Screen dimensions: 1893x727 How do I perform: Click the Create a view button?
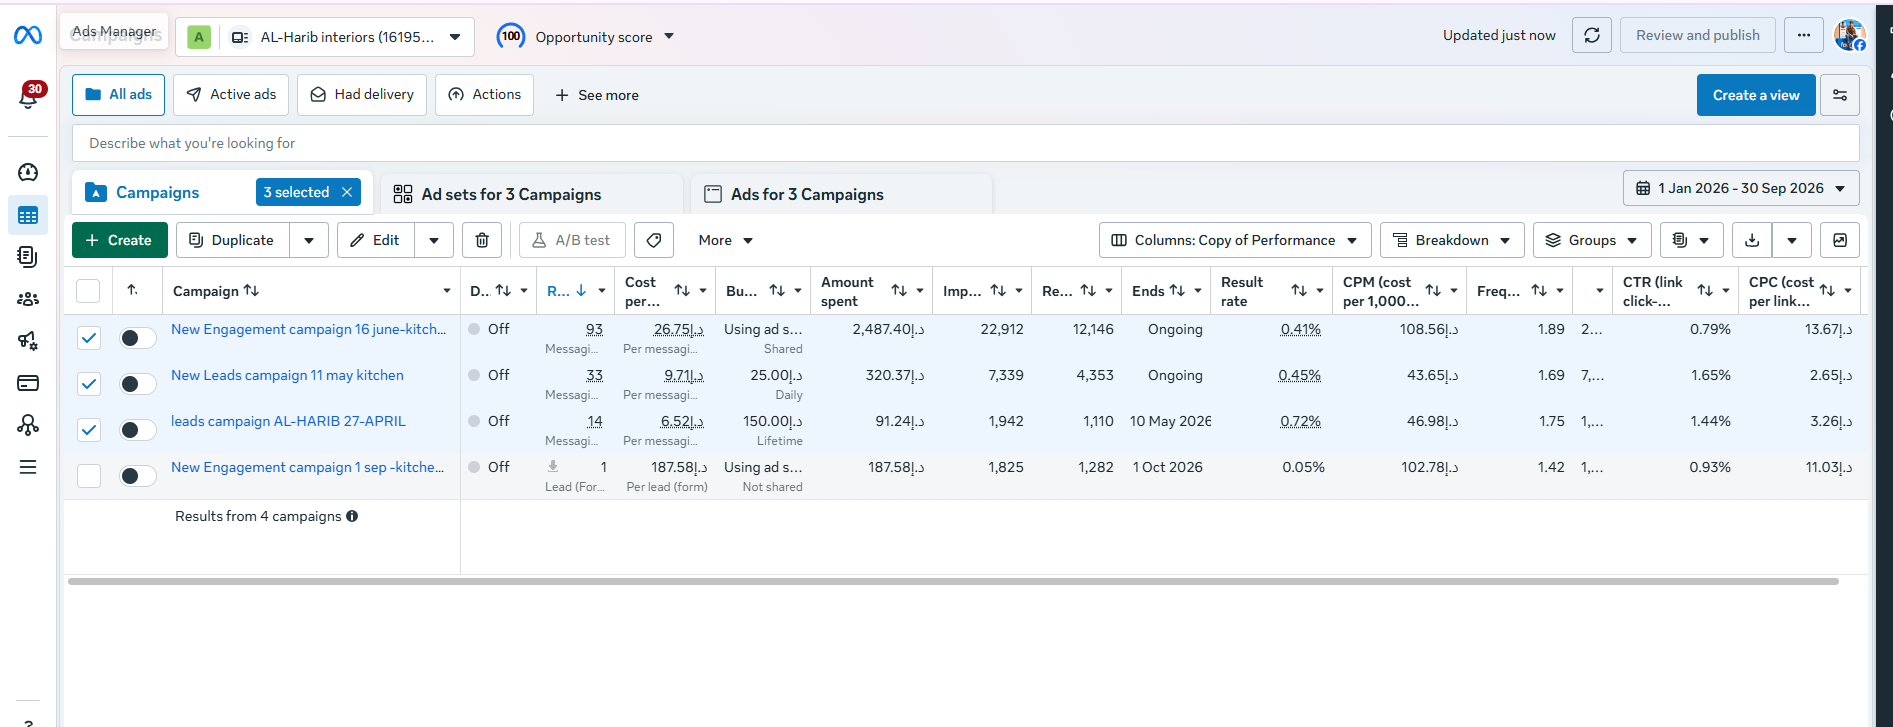click(1756, 95)
